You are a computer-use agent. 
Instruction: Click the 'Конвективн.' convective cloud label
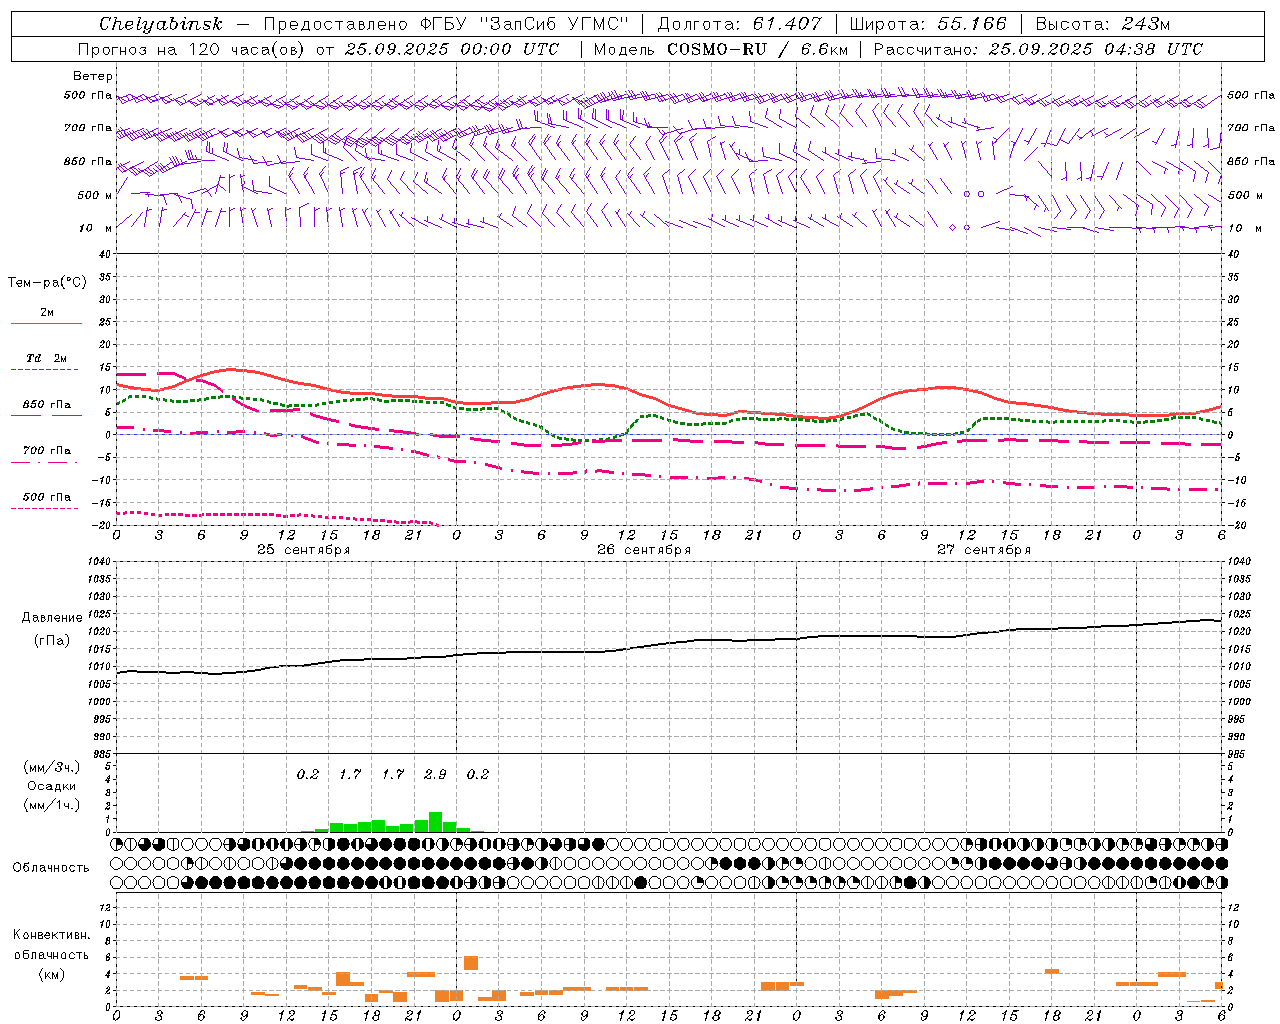click(52, 935)
